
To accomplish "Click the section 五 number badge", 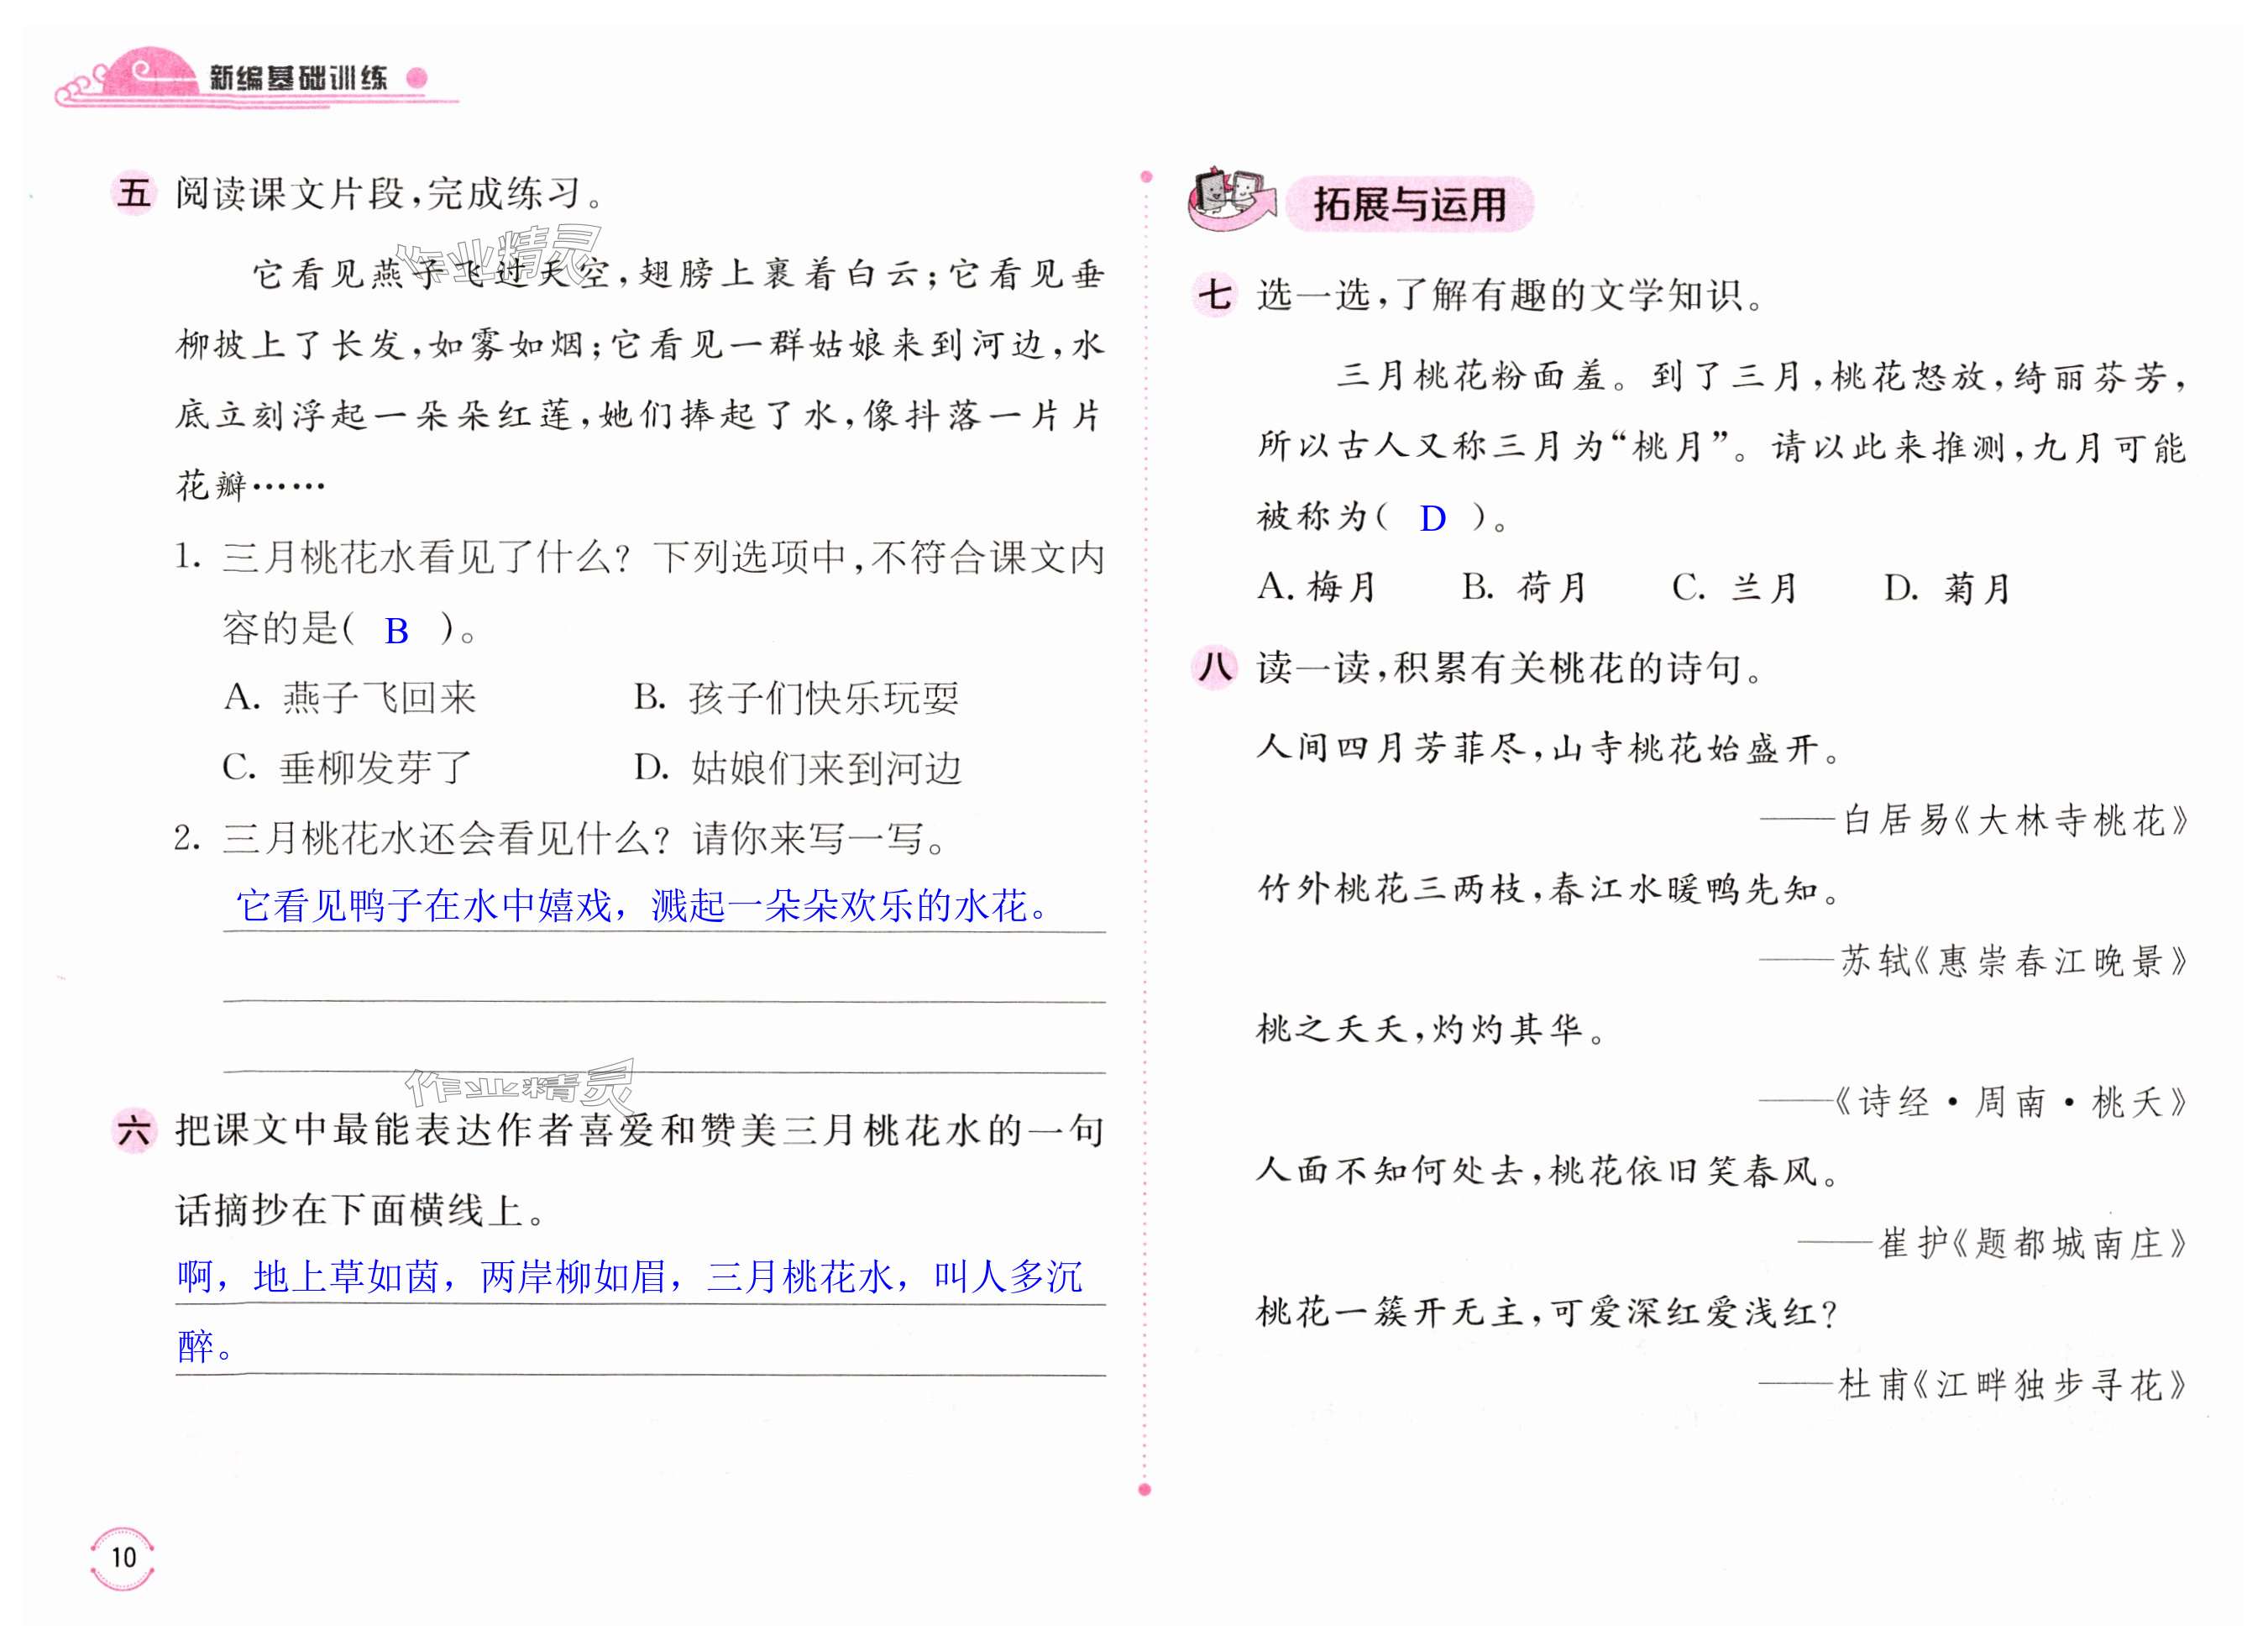I will point(133,192).
